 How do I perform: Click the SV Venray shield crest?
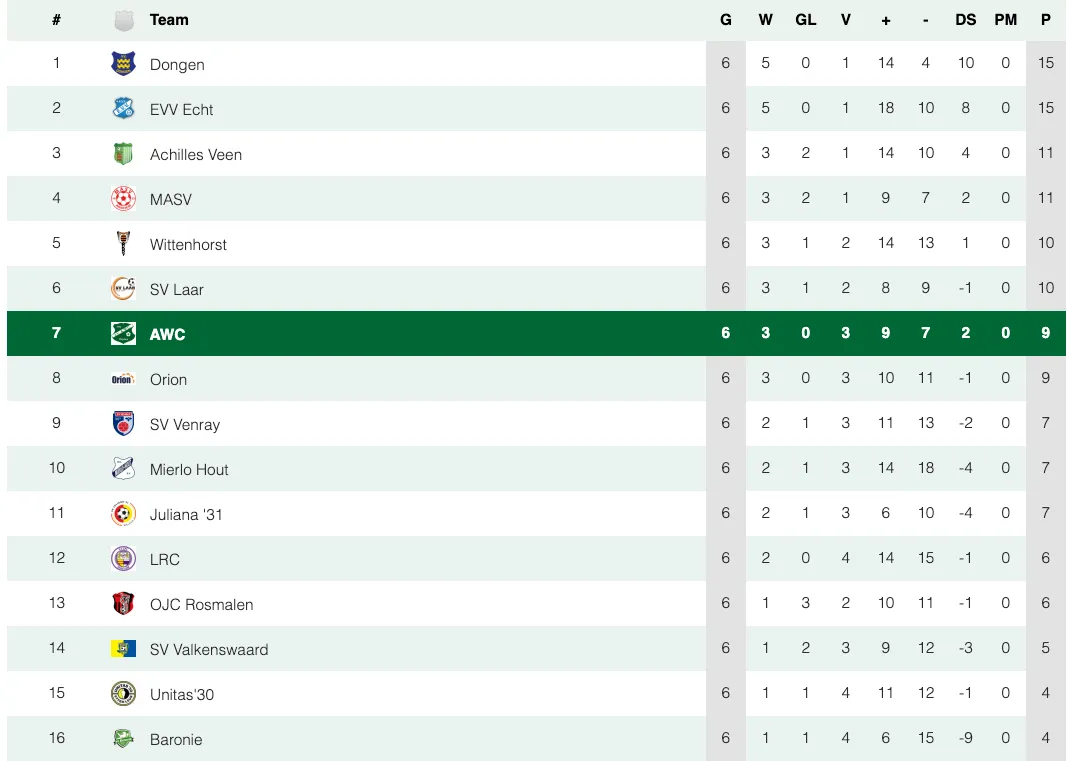[123, 423]
